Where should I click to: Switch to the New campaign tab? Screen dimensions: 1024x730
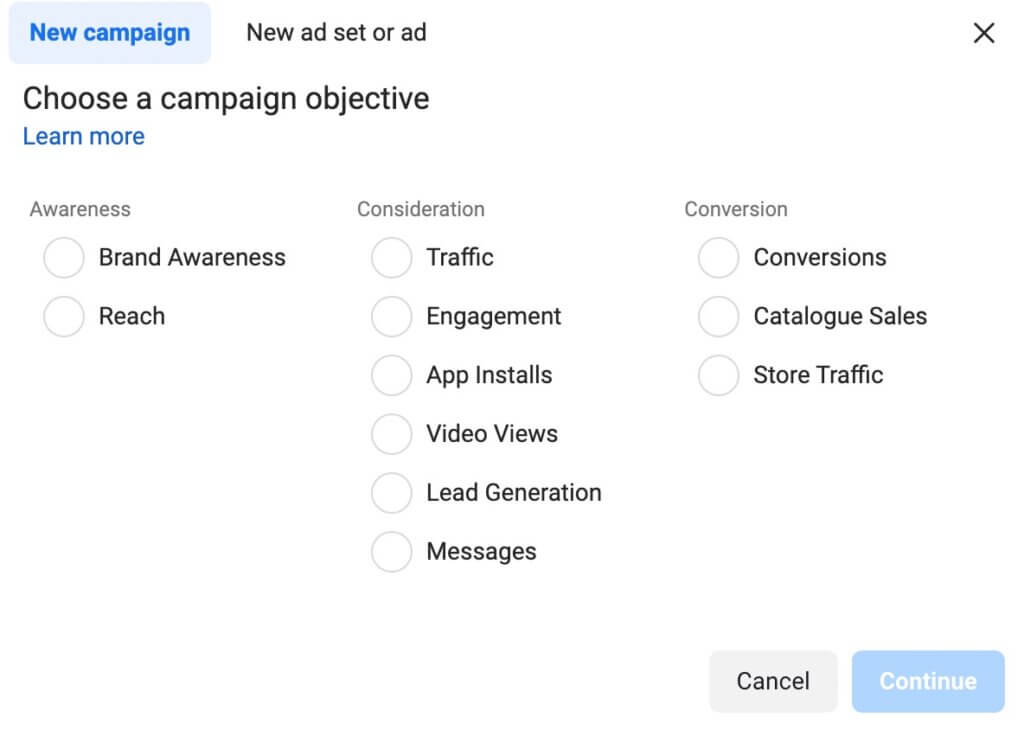click(x=110, y=32)
